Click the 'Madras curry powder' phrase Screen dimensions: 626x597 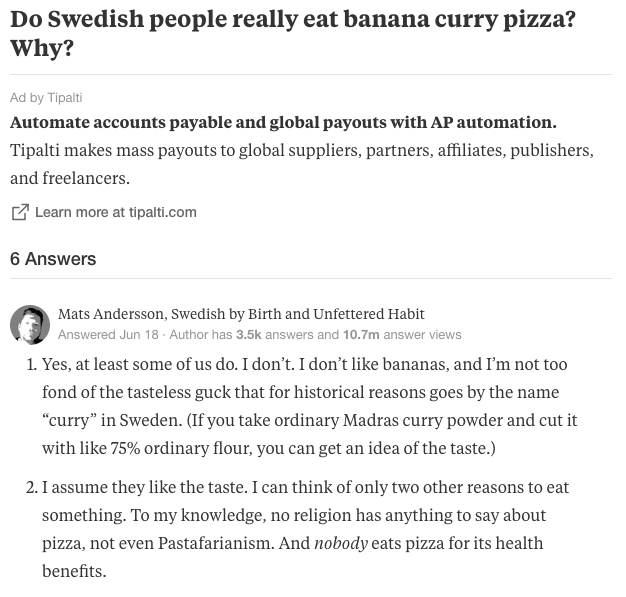[422, 420]
